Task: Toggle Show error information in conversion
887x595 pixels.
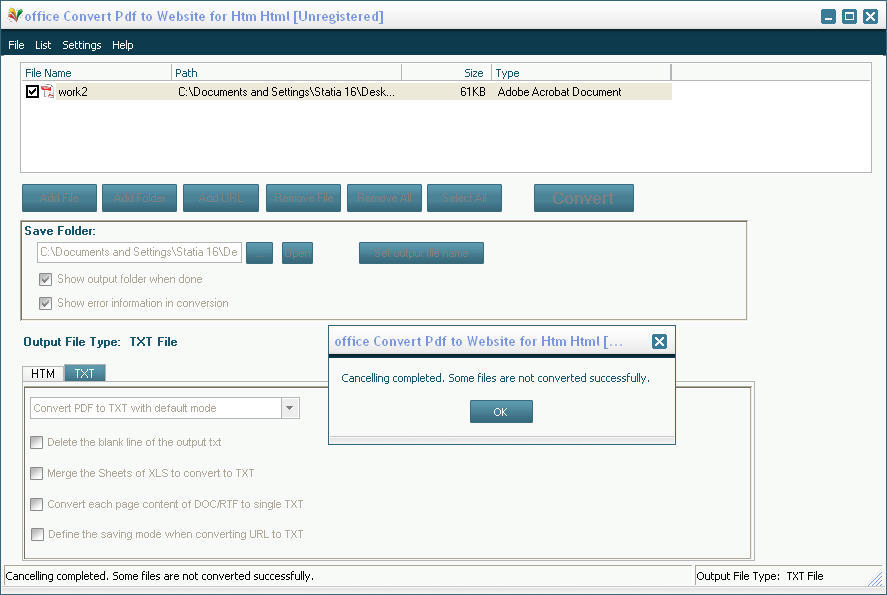Action: [46, 303]
